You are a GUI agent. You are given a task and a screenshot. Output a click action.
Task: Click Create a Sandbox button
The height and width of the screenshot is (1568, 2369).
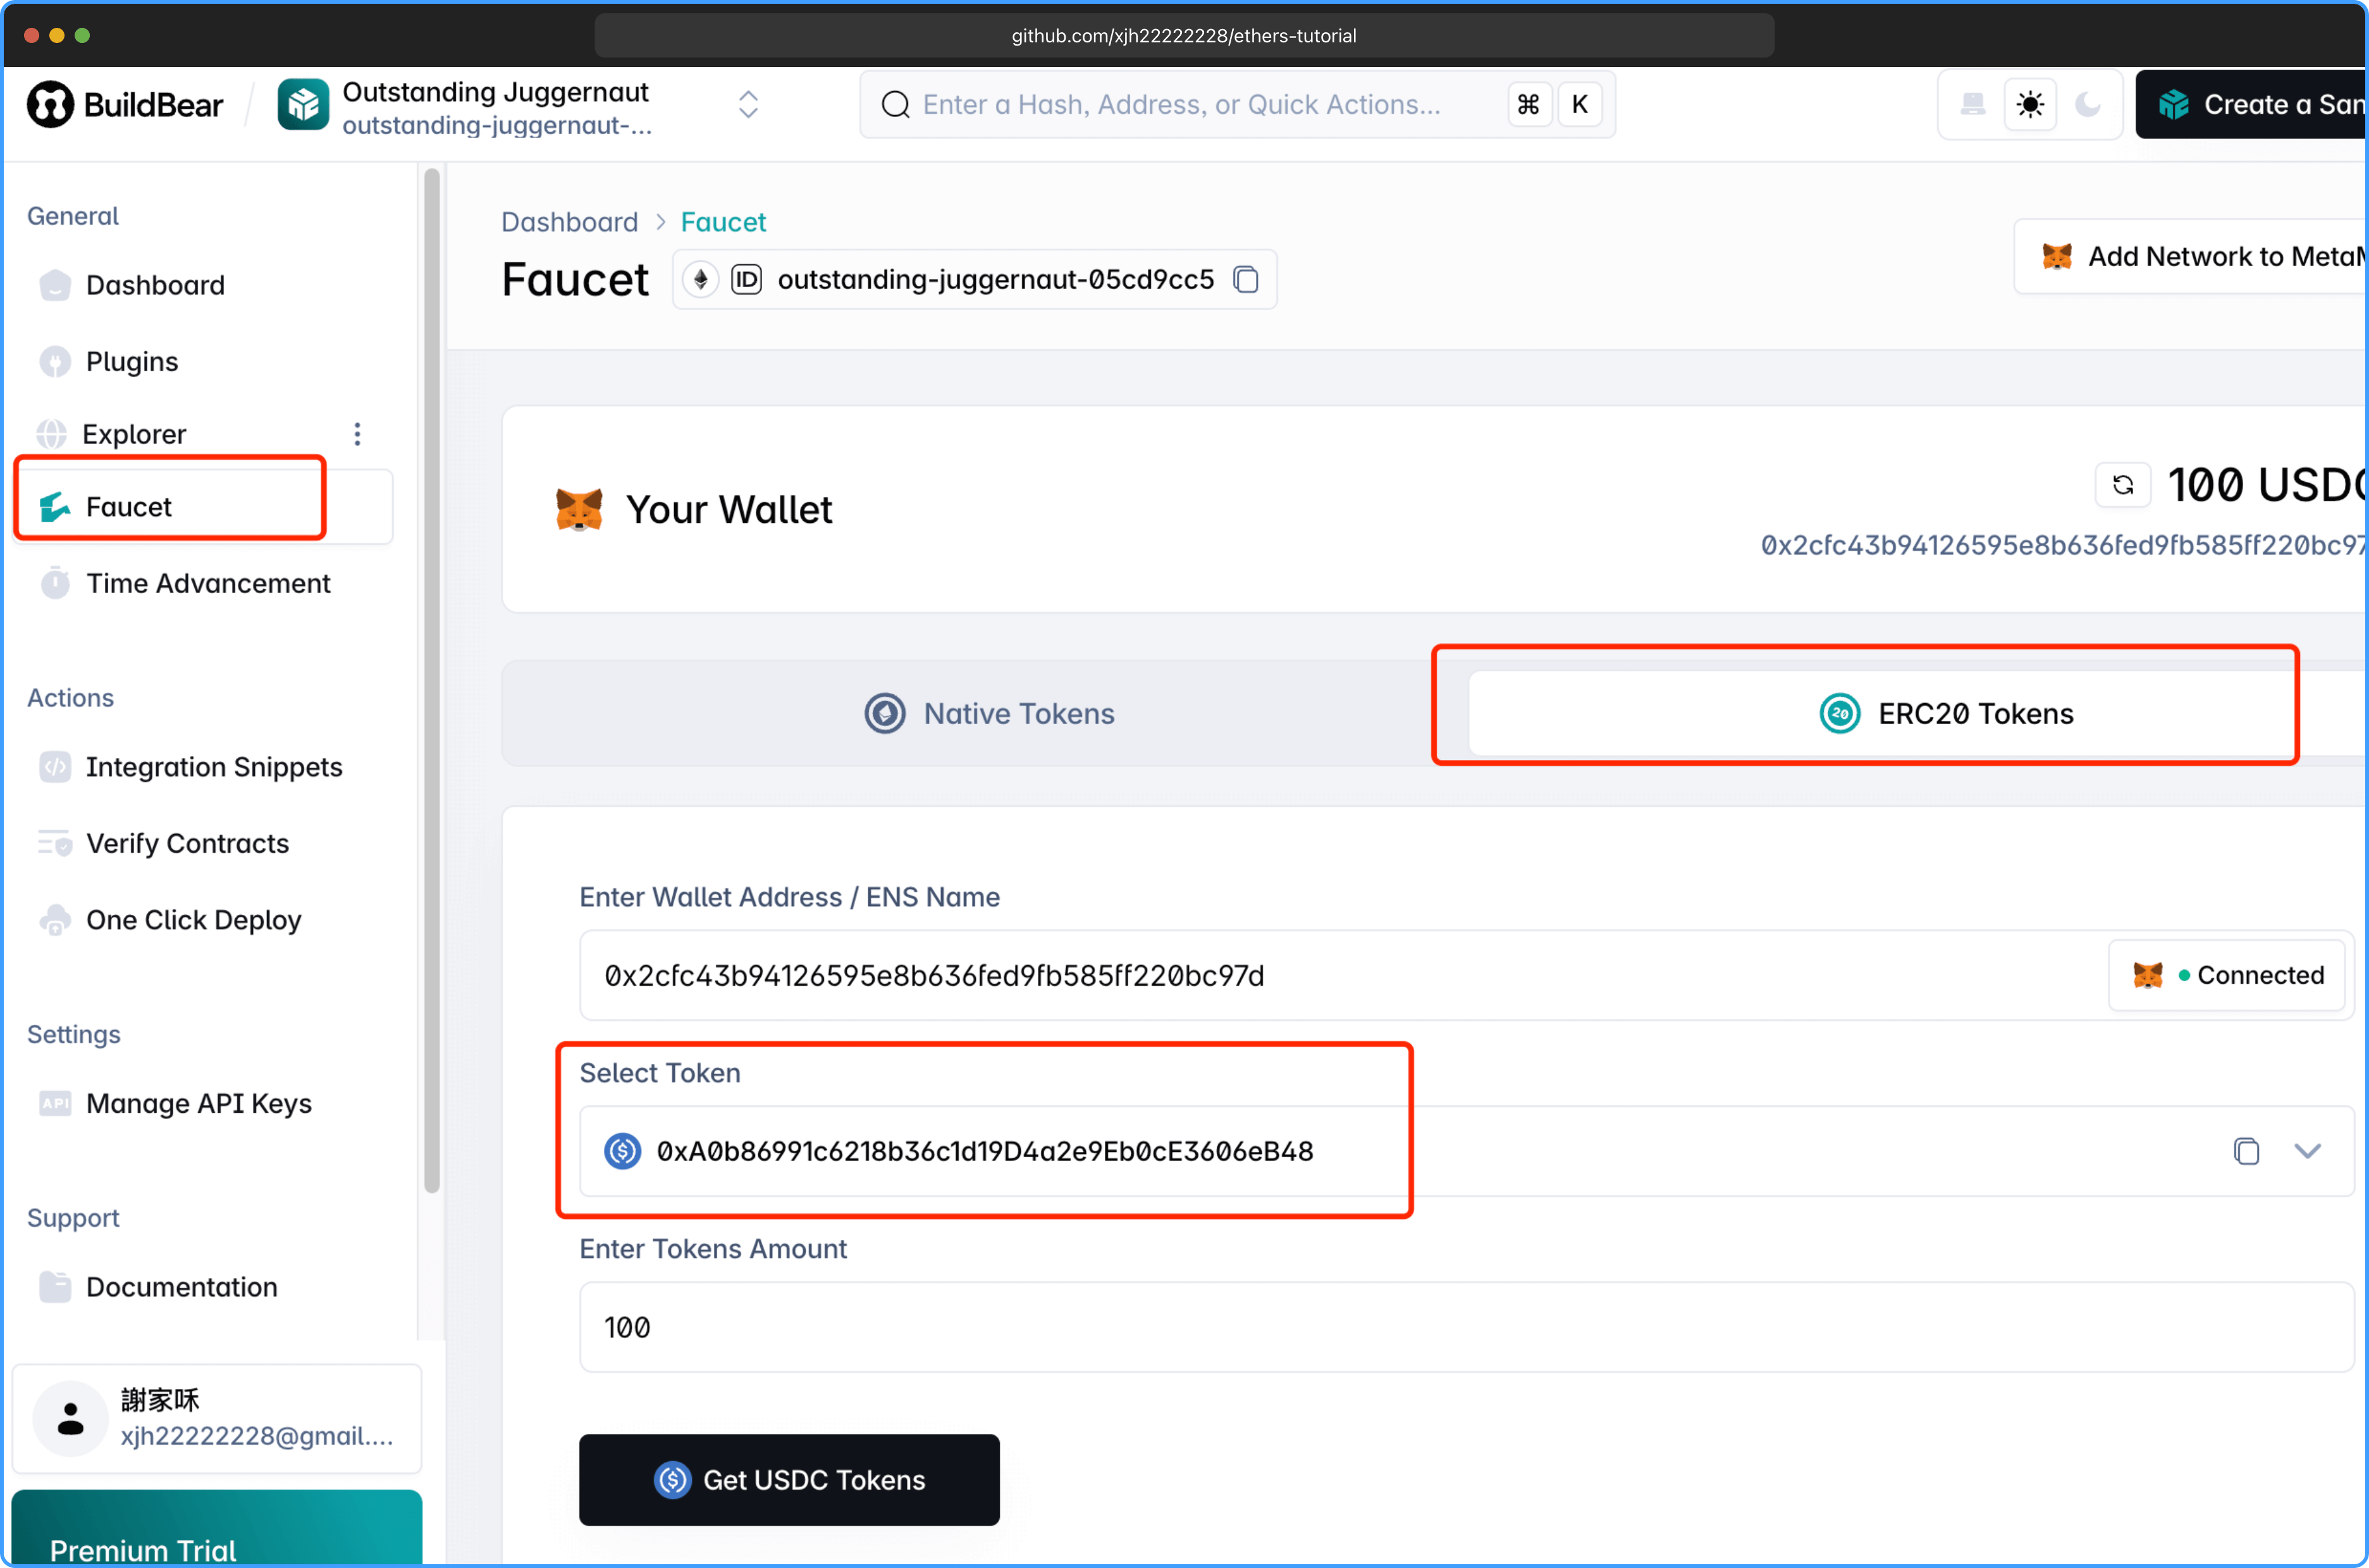[2252, 104]
